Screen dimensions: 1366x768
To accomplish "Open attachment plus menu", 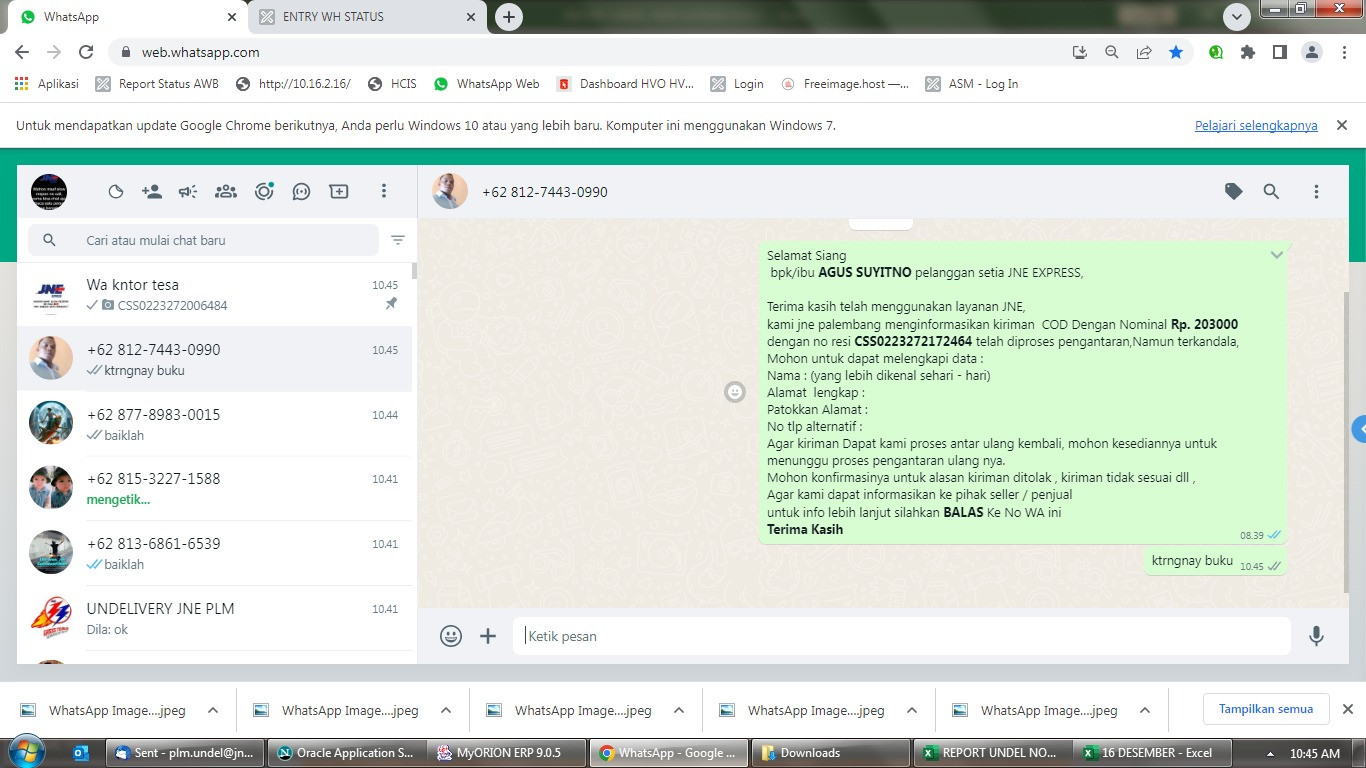I will (488, 636).
